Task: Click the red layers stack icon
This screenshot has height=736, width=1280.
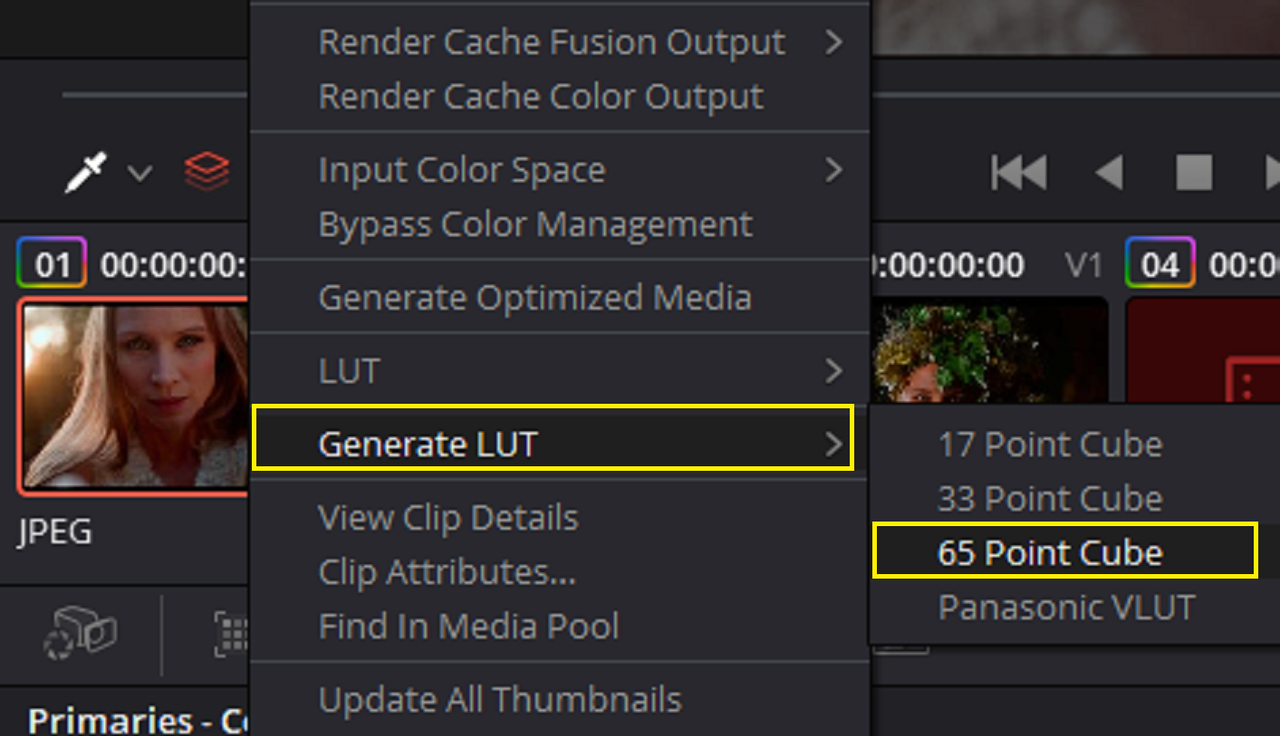Action: (207, 172)
